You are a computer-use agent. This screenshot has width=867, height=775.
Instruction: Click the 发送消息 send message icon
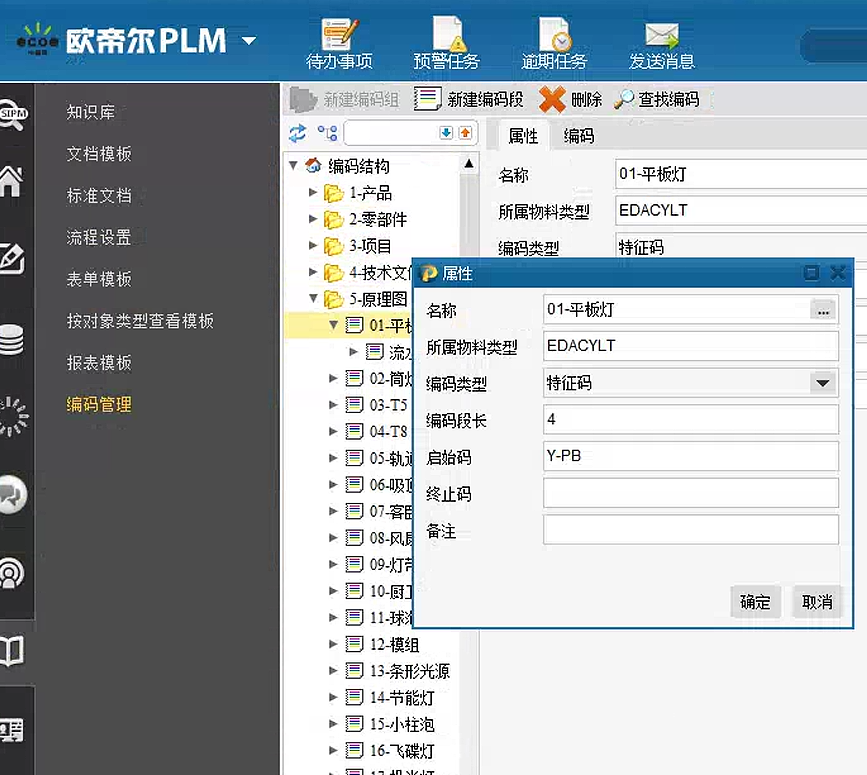661,36
